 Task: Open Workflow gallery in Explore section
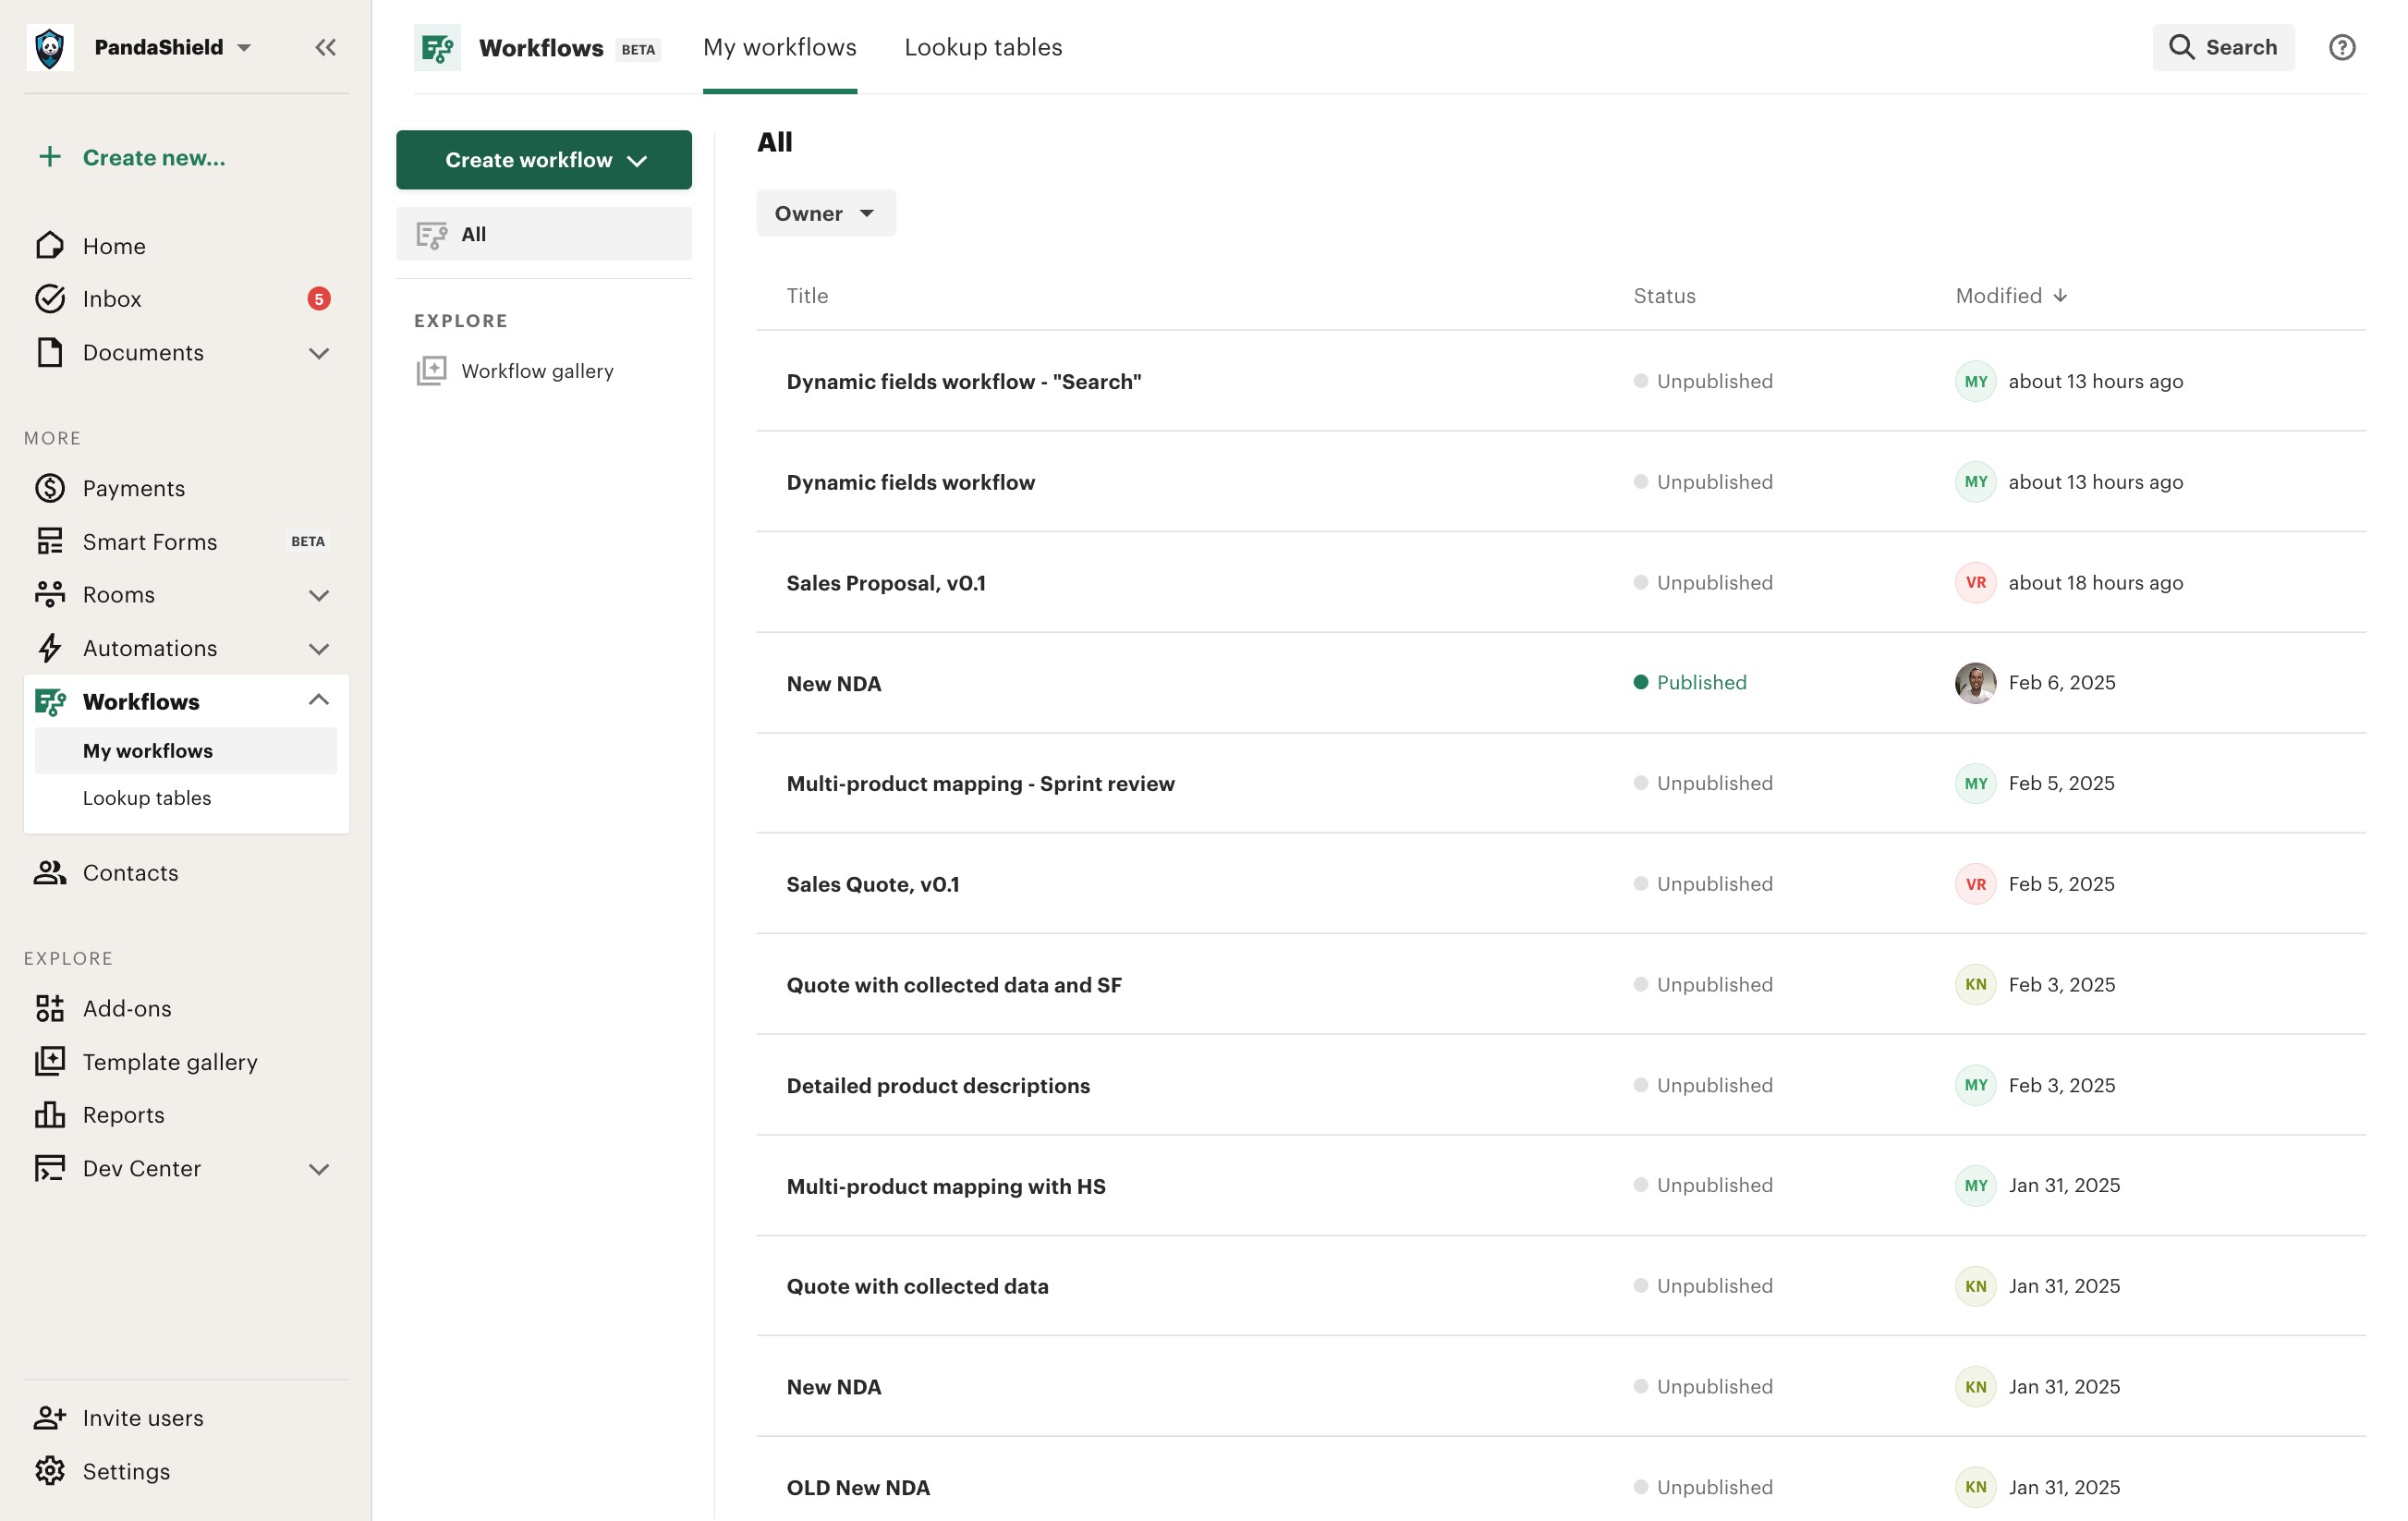tap(536, 371)
